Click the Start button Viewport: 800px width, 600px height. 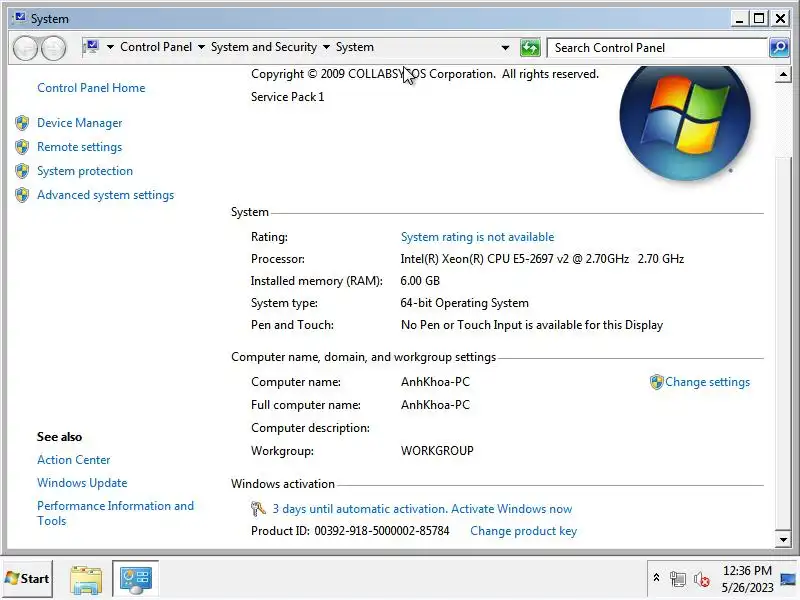tap(28, 579)
